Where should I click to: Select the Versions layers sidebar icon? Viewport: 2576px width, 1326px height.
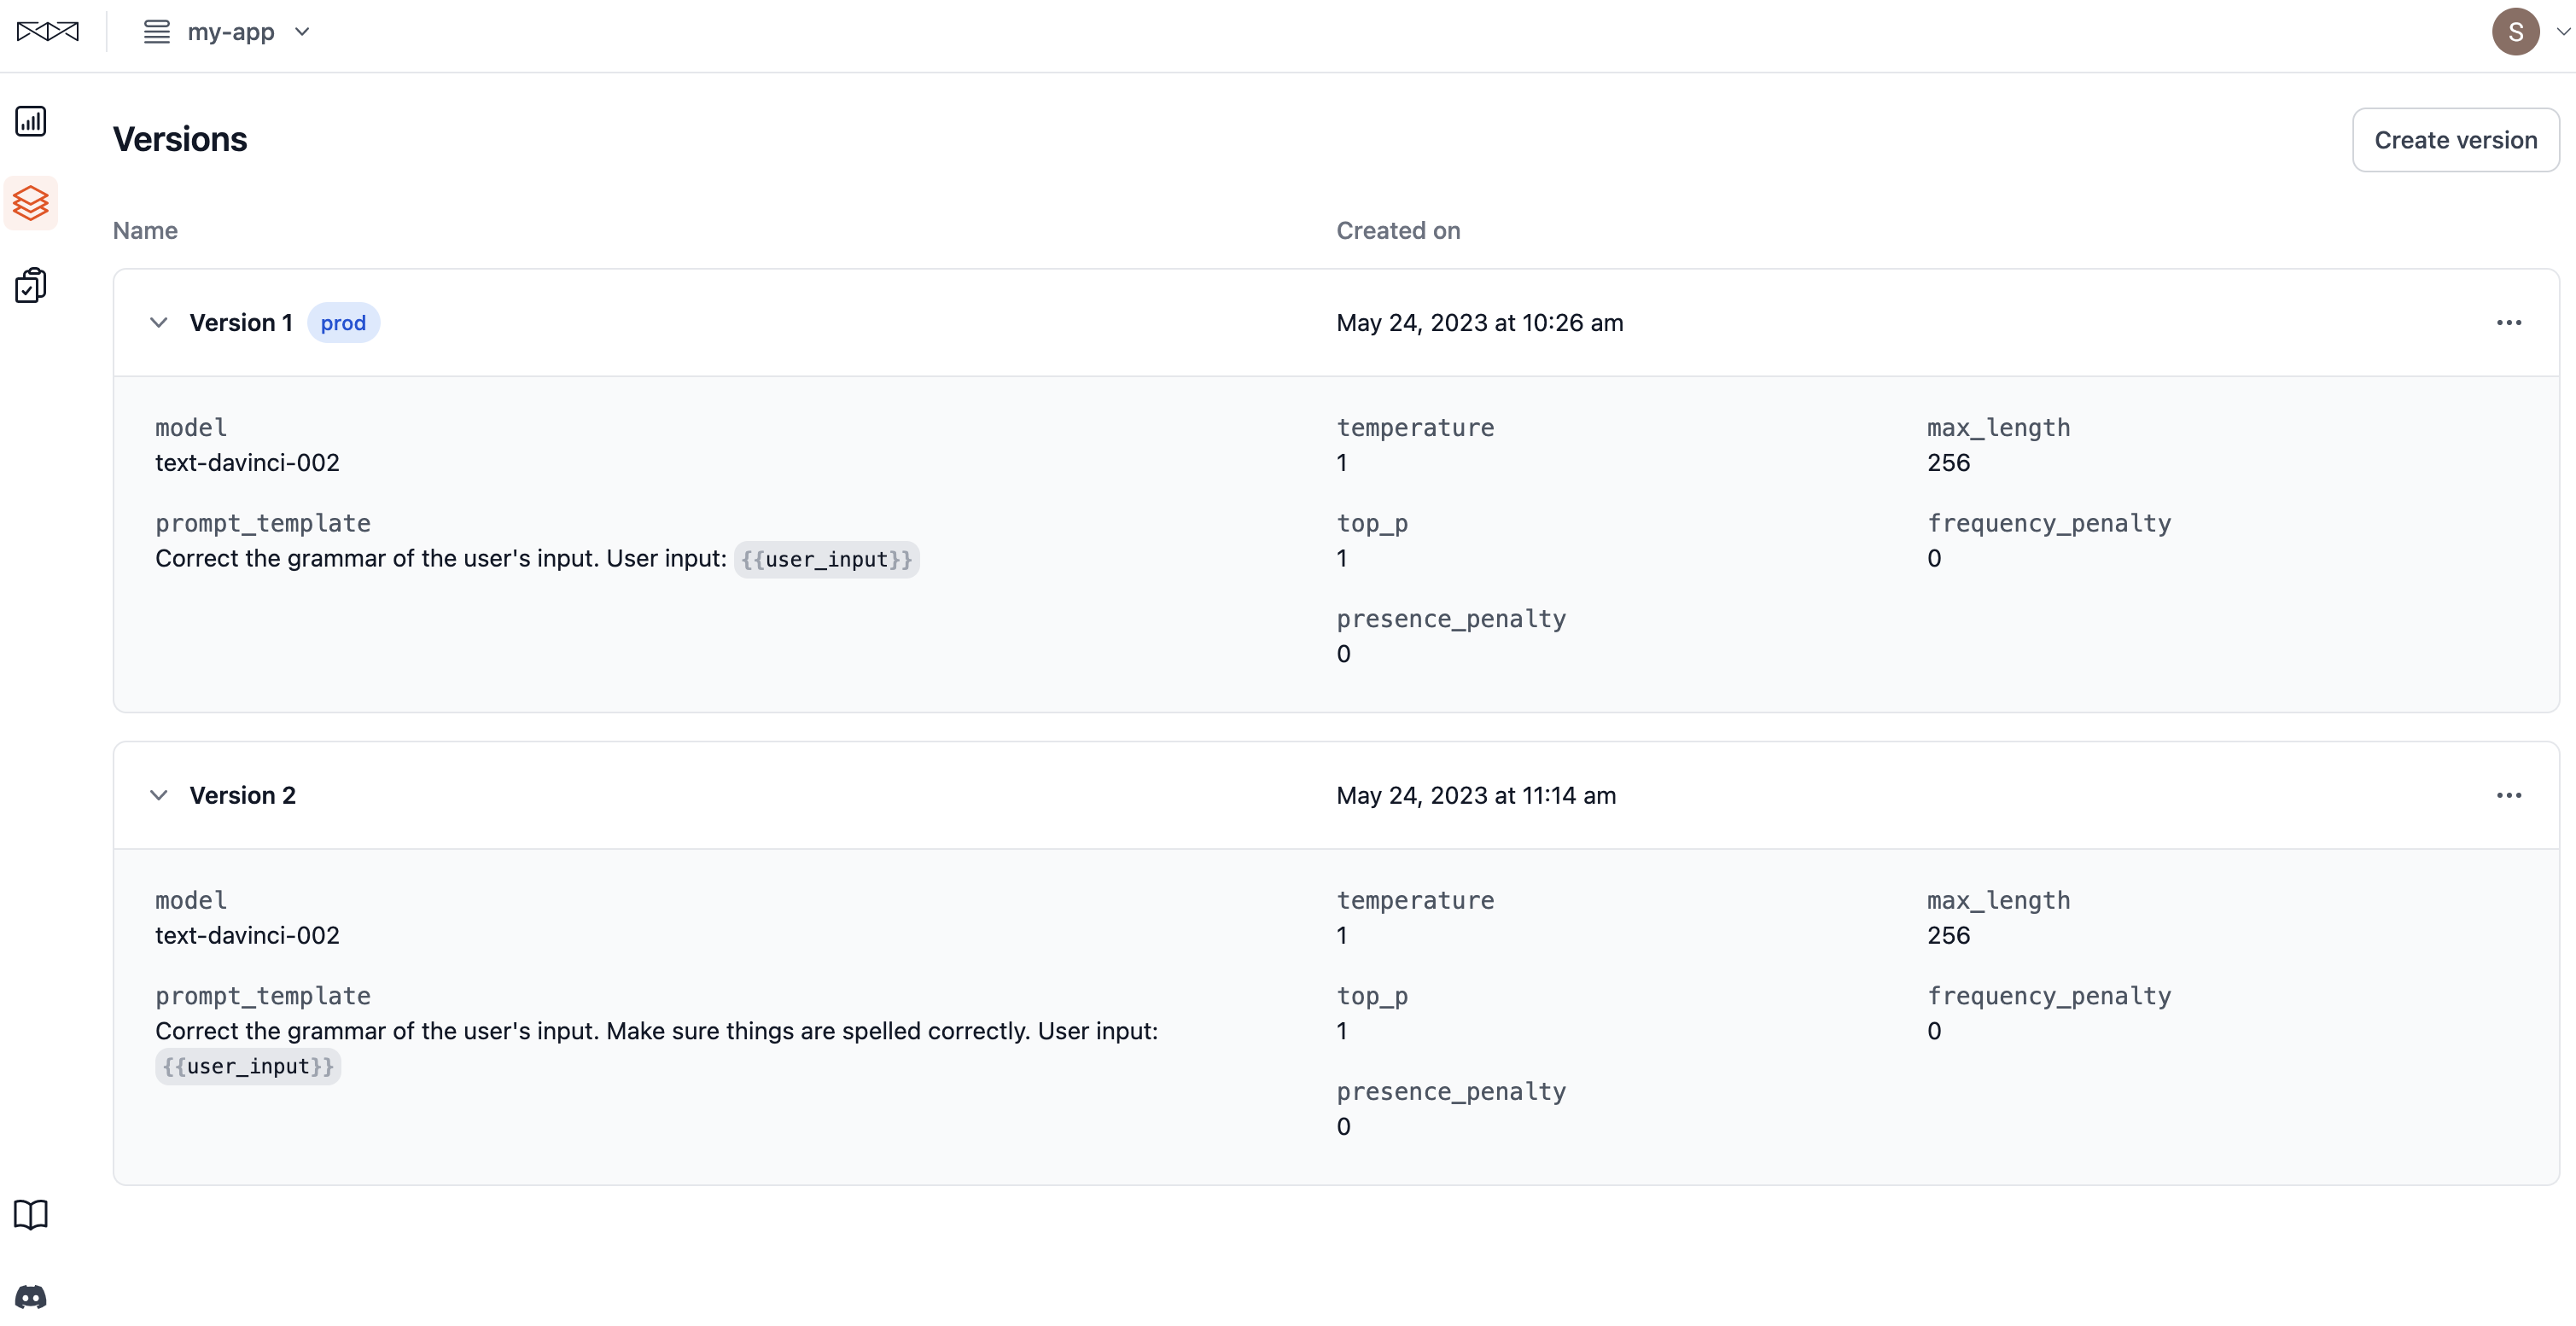tap(31, 203)
